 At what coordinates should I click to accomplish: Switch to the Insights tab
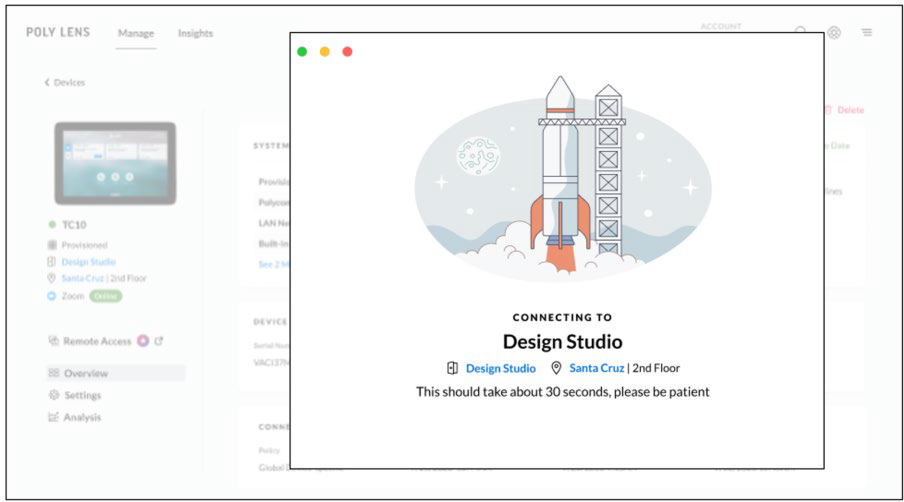point(195,33)
